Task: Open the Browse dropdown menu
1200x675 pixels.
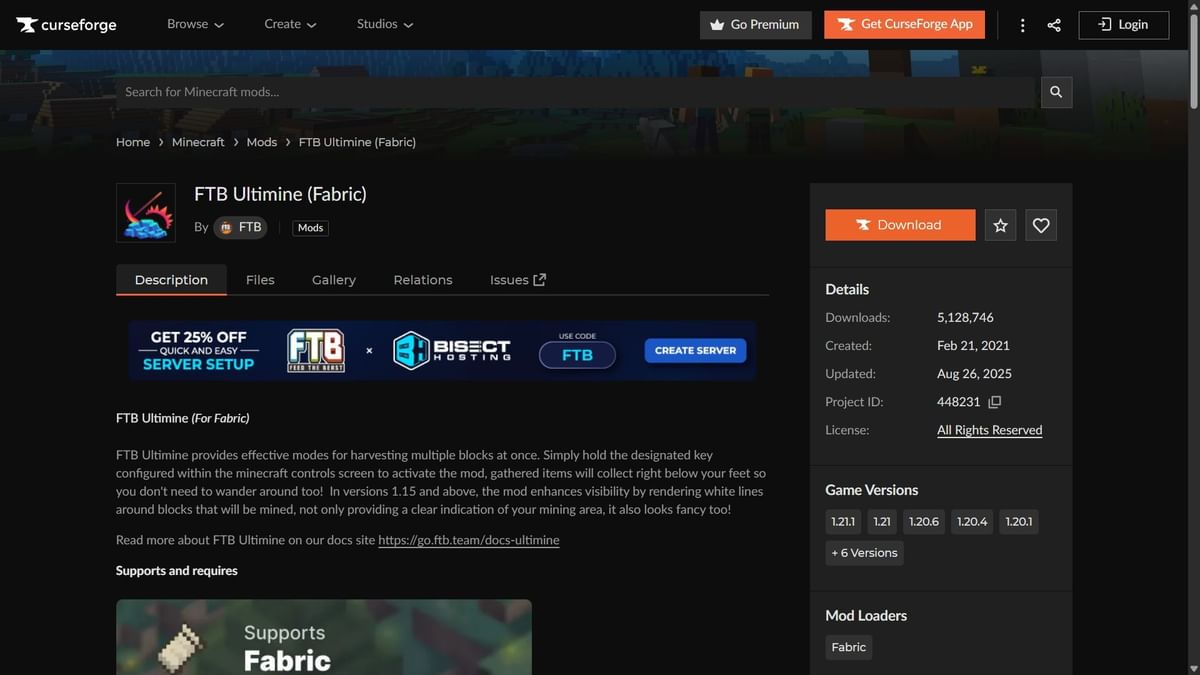Action: [x=195, y=24]
